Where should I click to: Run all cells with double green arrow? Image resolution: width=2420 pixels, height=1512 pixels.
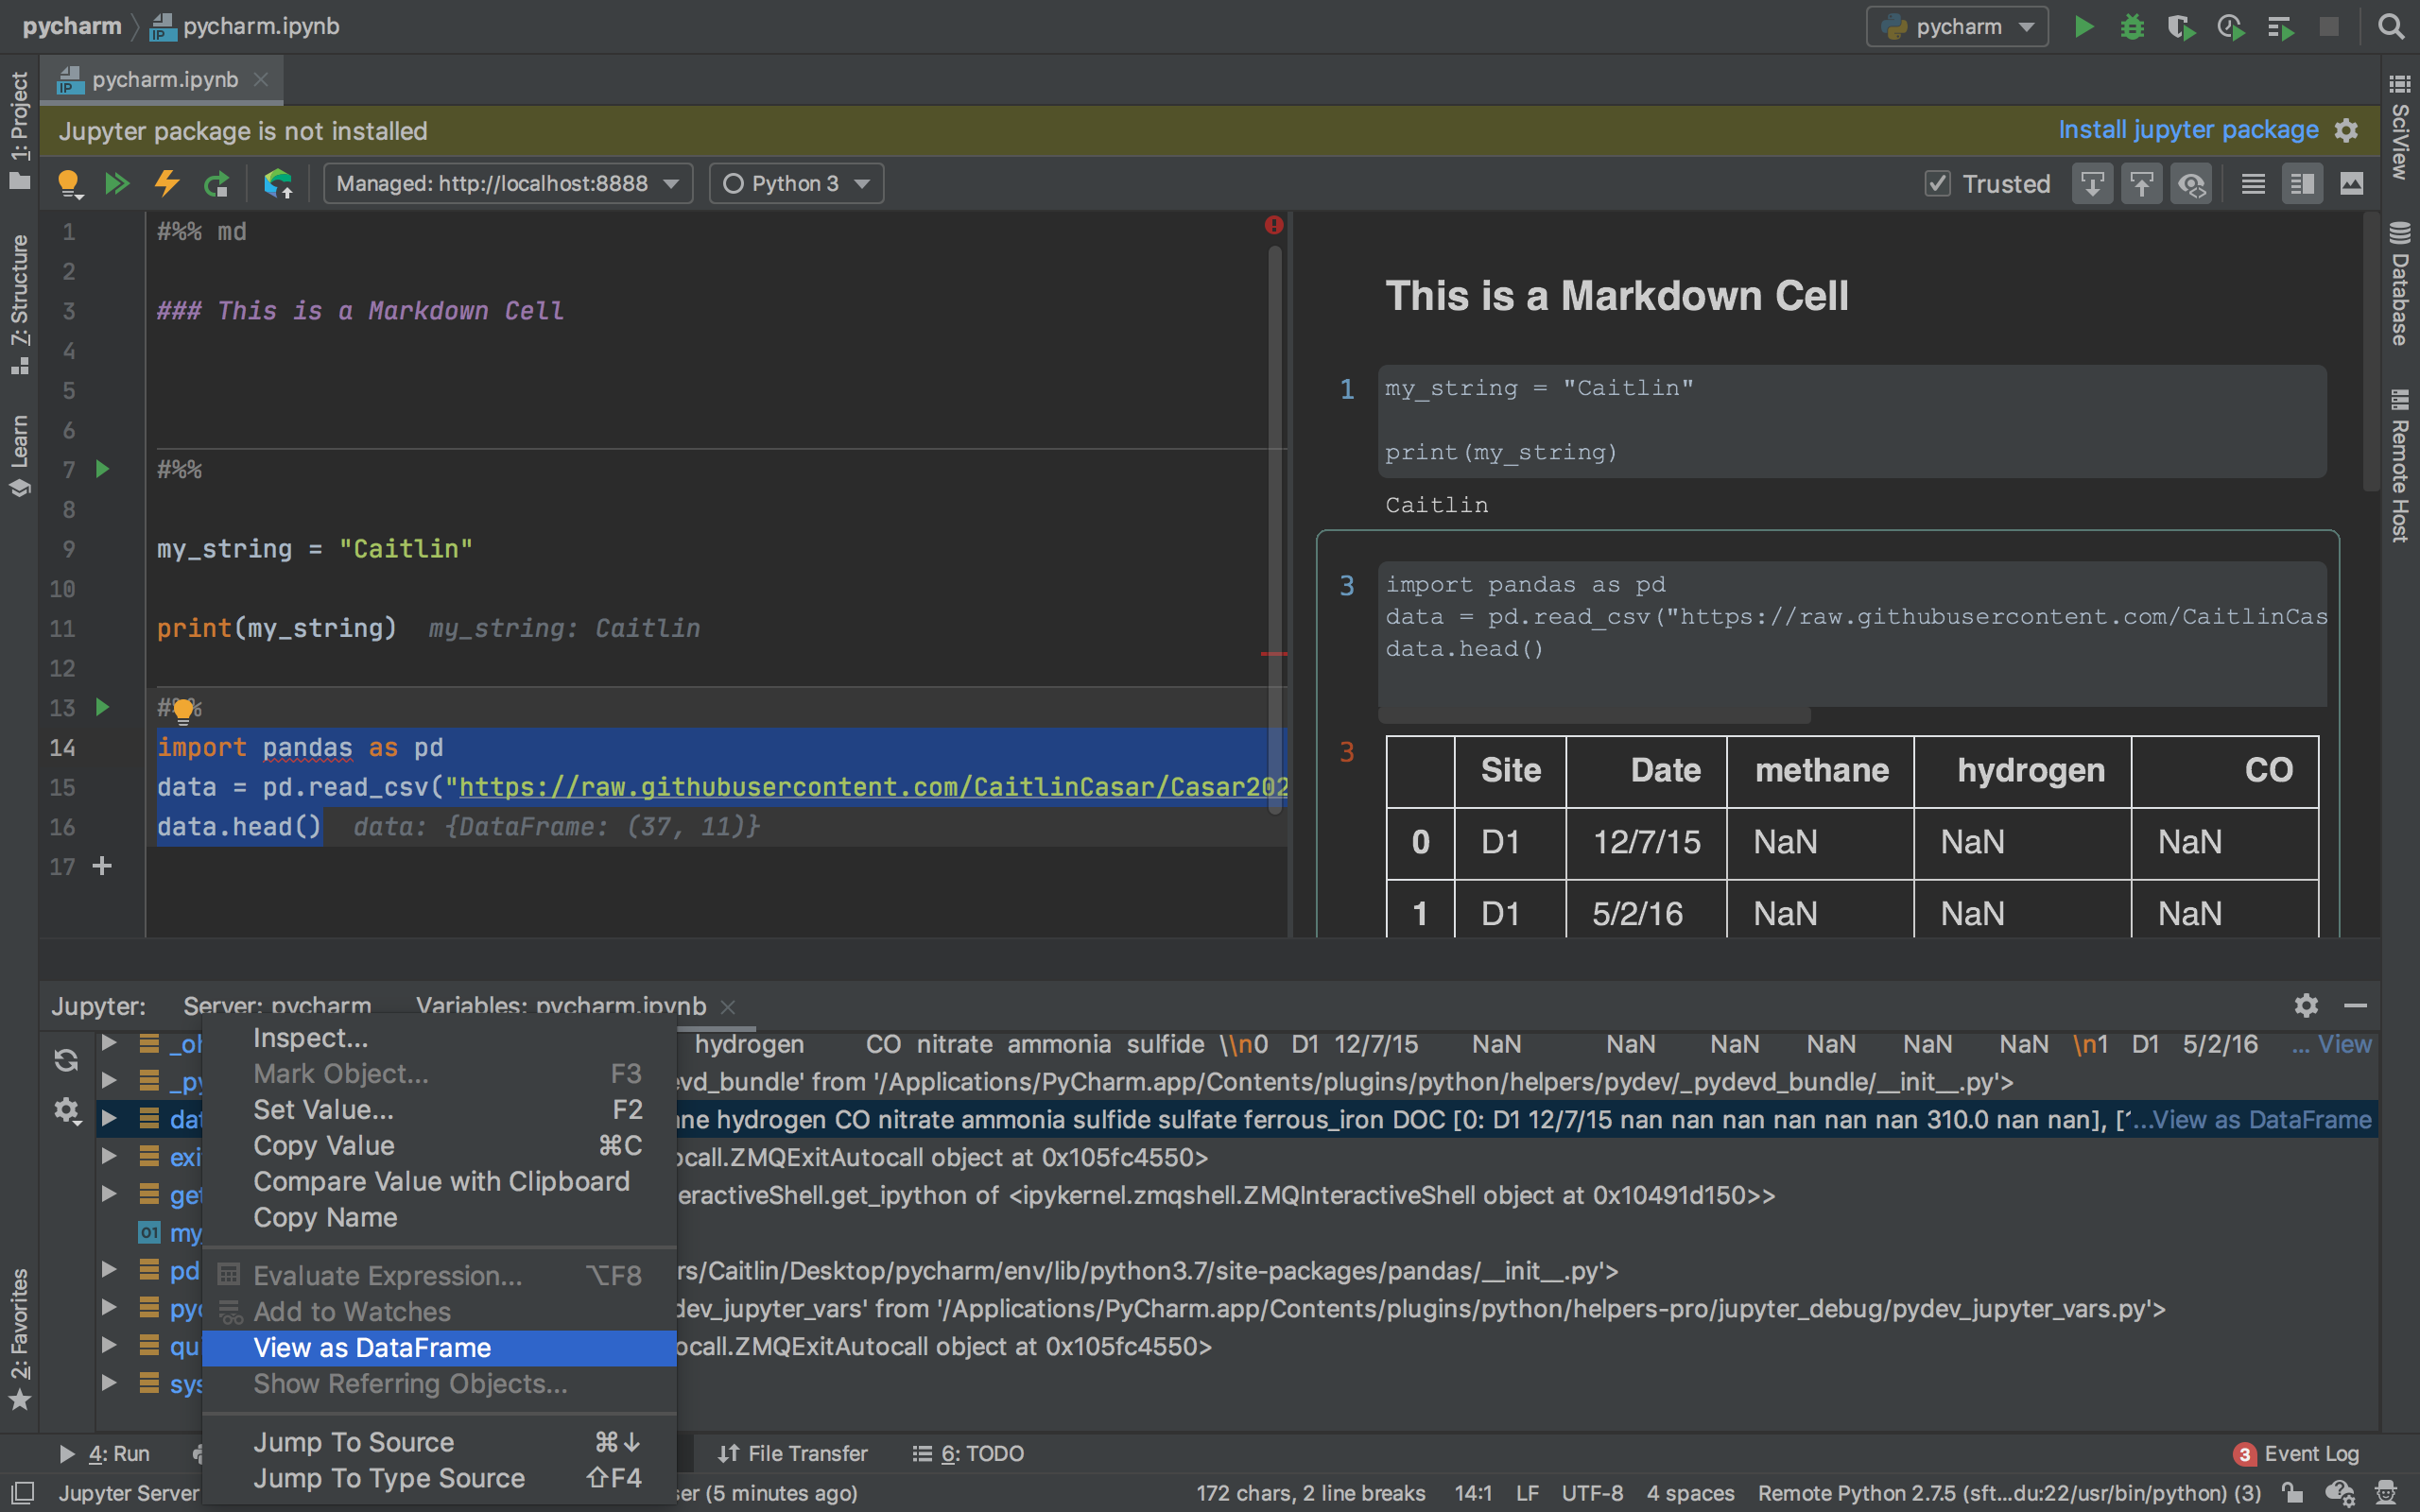coord(117,184)
